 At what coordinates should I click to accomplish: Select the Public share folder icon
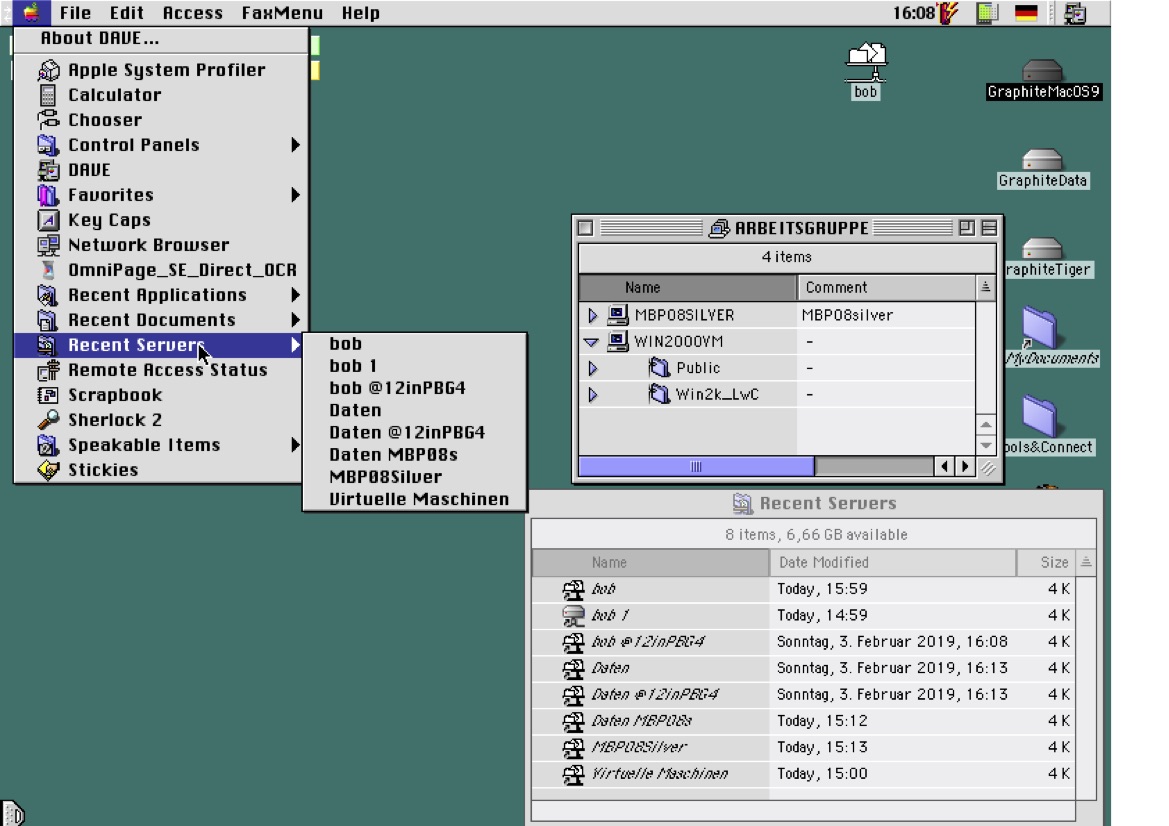(x=659, y=368)
